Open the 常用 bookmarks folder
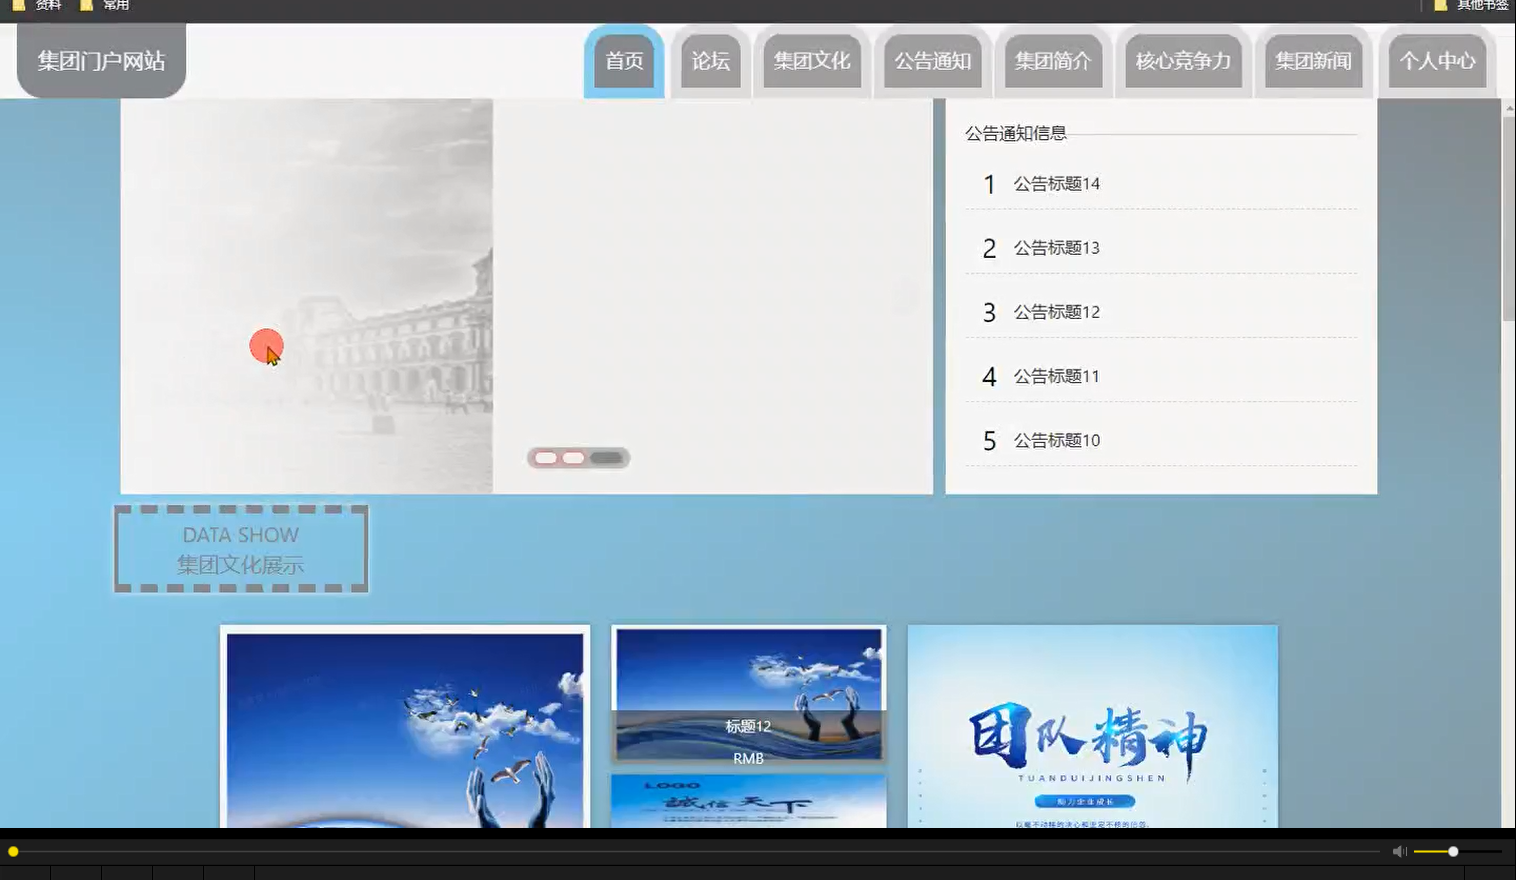Viewport: 1516px width, 880px height. point(113,5)
